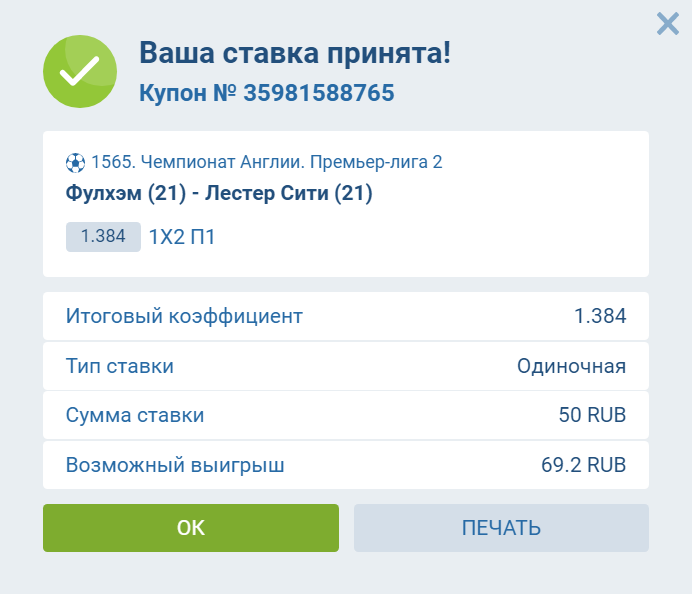Close the bet confirmation dialog

[667, 24]
